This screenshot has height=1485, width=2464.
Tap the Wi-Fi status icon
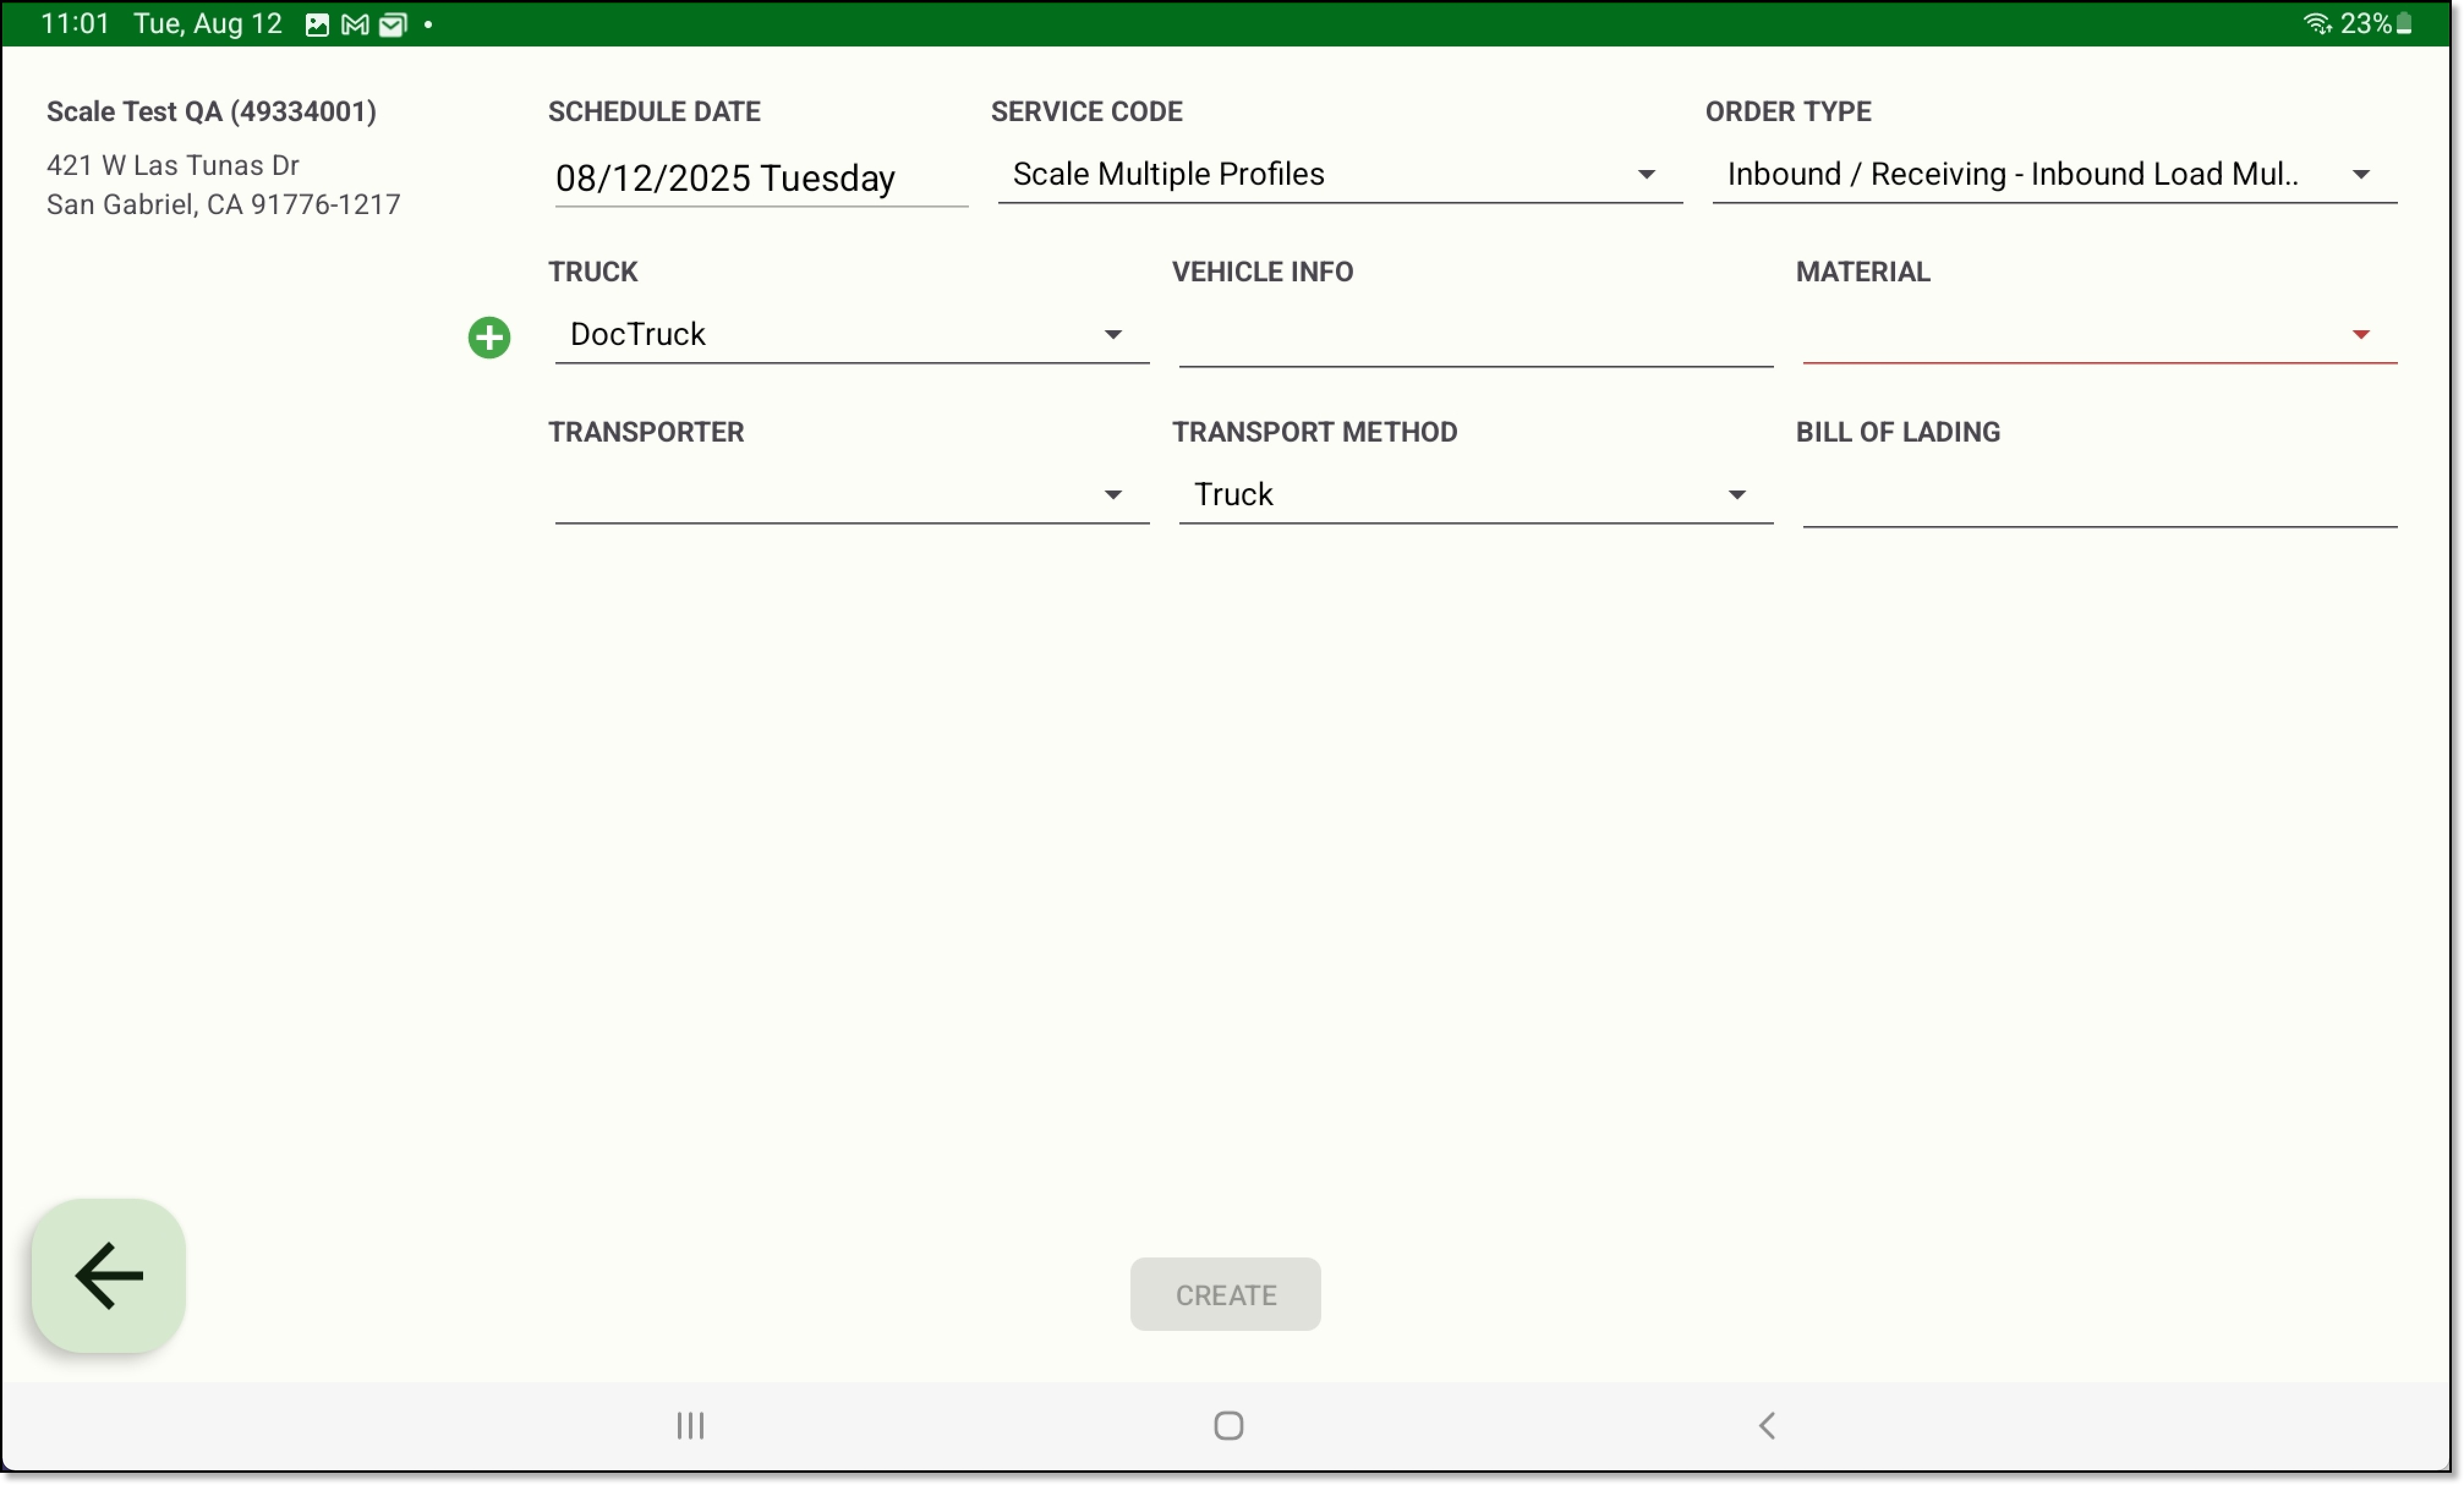2316,23
